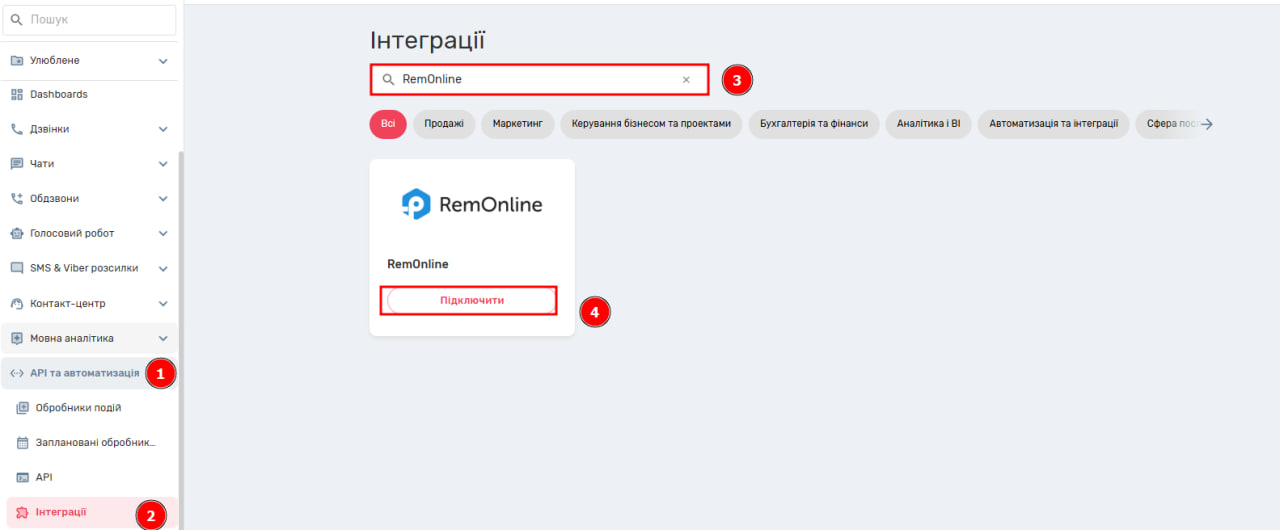Expand the Мовна аналітика chevron
Viewport: 1280px width, 530px height.
pos(163,338)
